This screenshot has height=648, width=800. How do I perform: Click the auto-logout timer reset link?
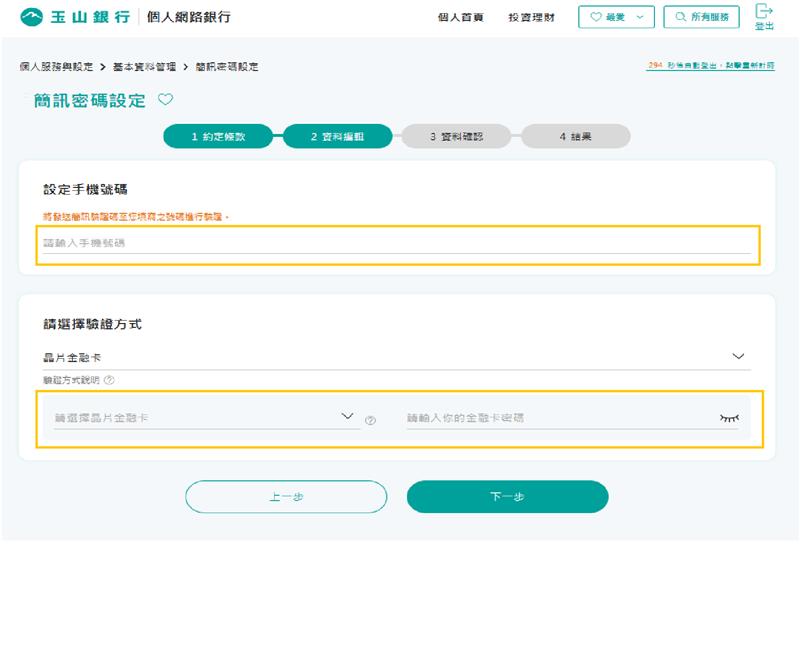pyautogui.click(x=711, y=65)
